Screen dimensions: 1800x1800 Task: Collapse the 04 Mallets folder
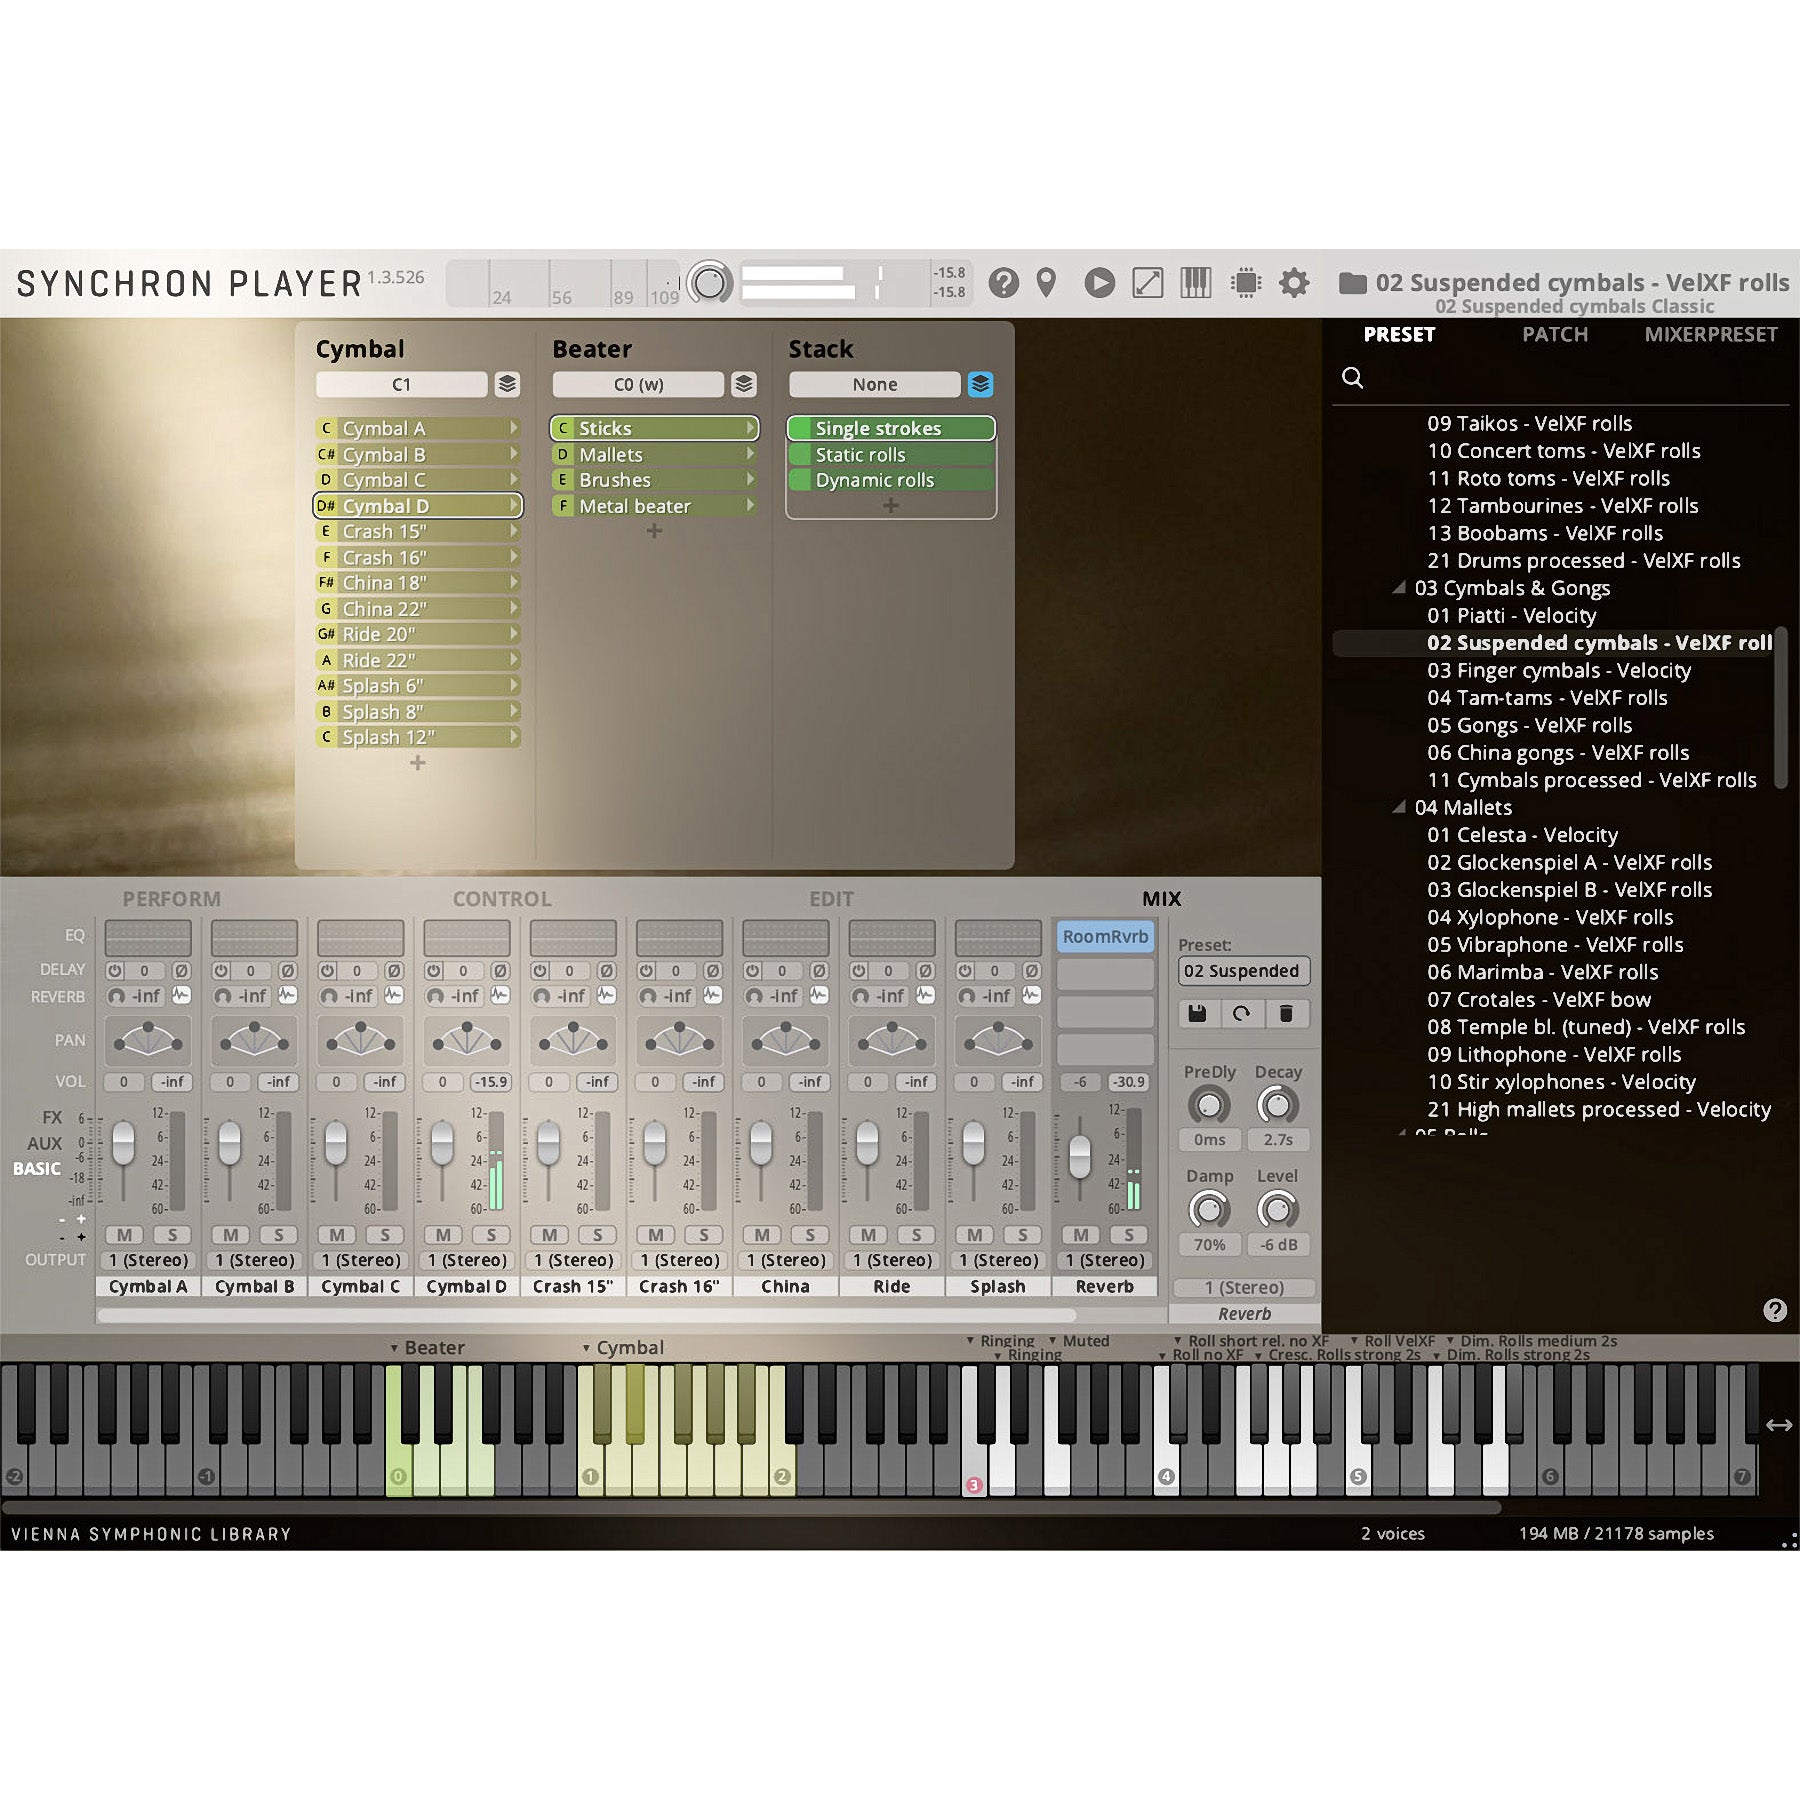pyautogui.click(x=1399, y=807)
